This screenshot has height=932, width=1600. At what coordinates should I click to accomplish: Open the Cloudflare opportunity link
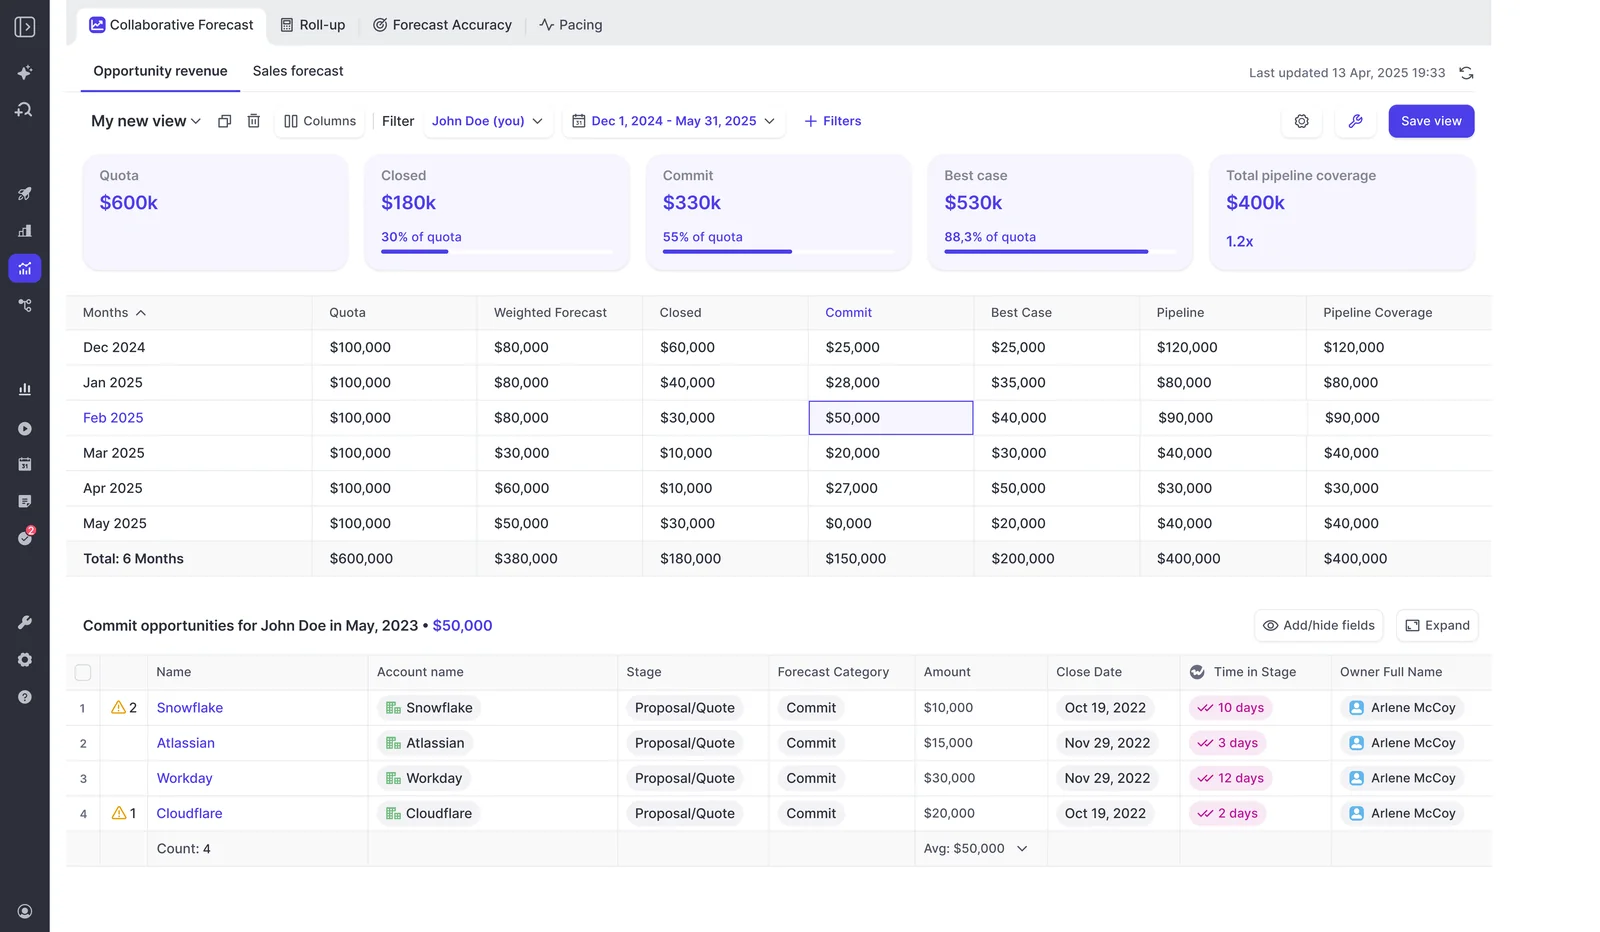click(x=190, y=813)
